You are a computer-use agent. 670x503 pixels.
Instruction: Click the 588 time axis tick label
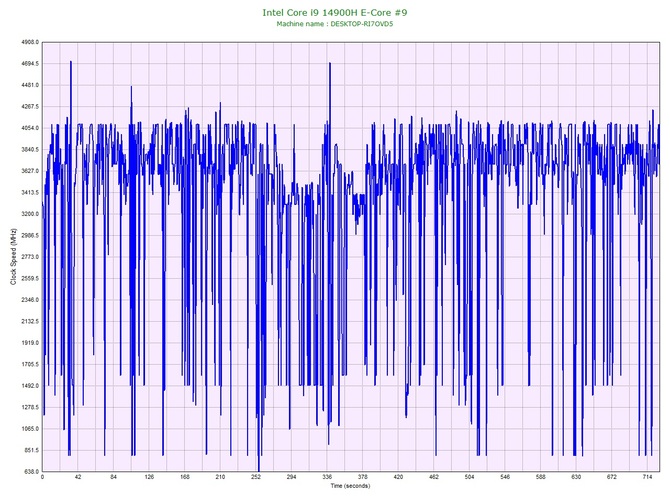click(541, 477)
